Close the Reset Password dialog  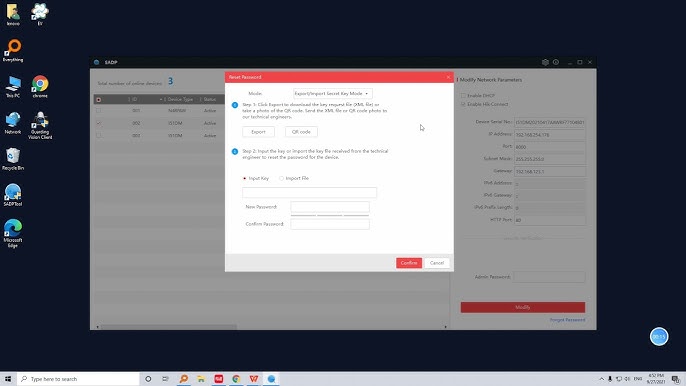coord(448,77)
